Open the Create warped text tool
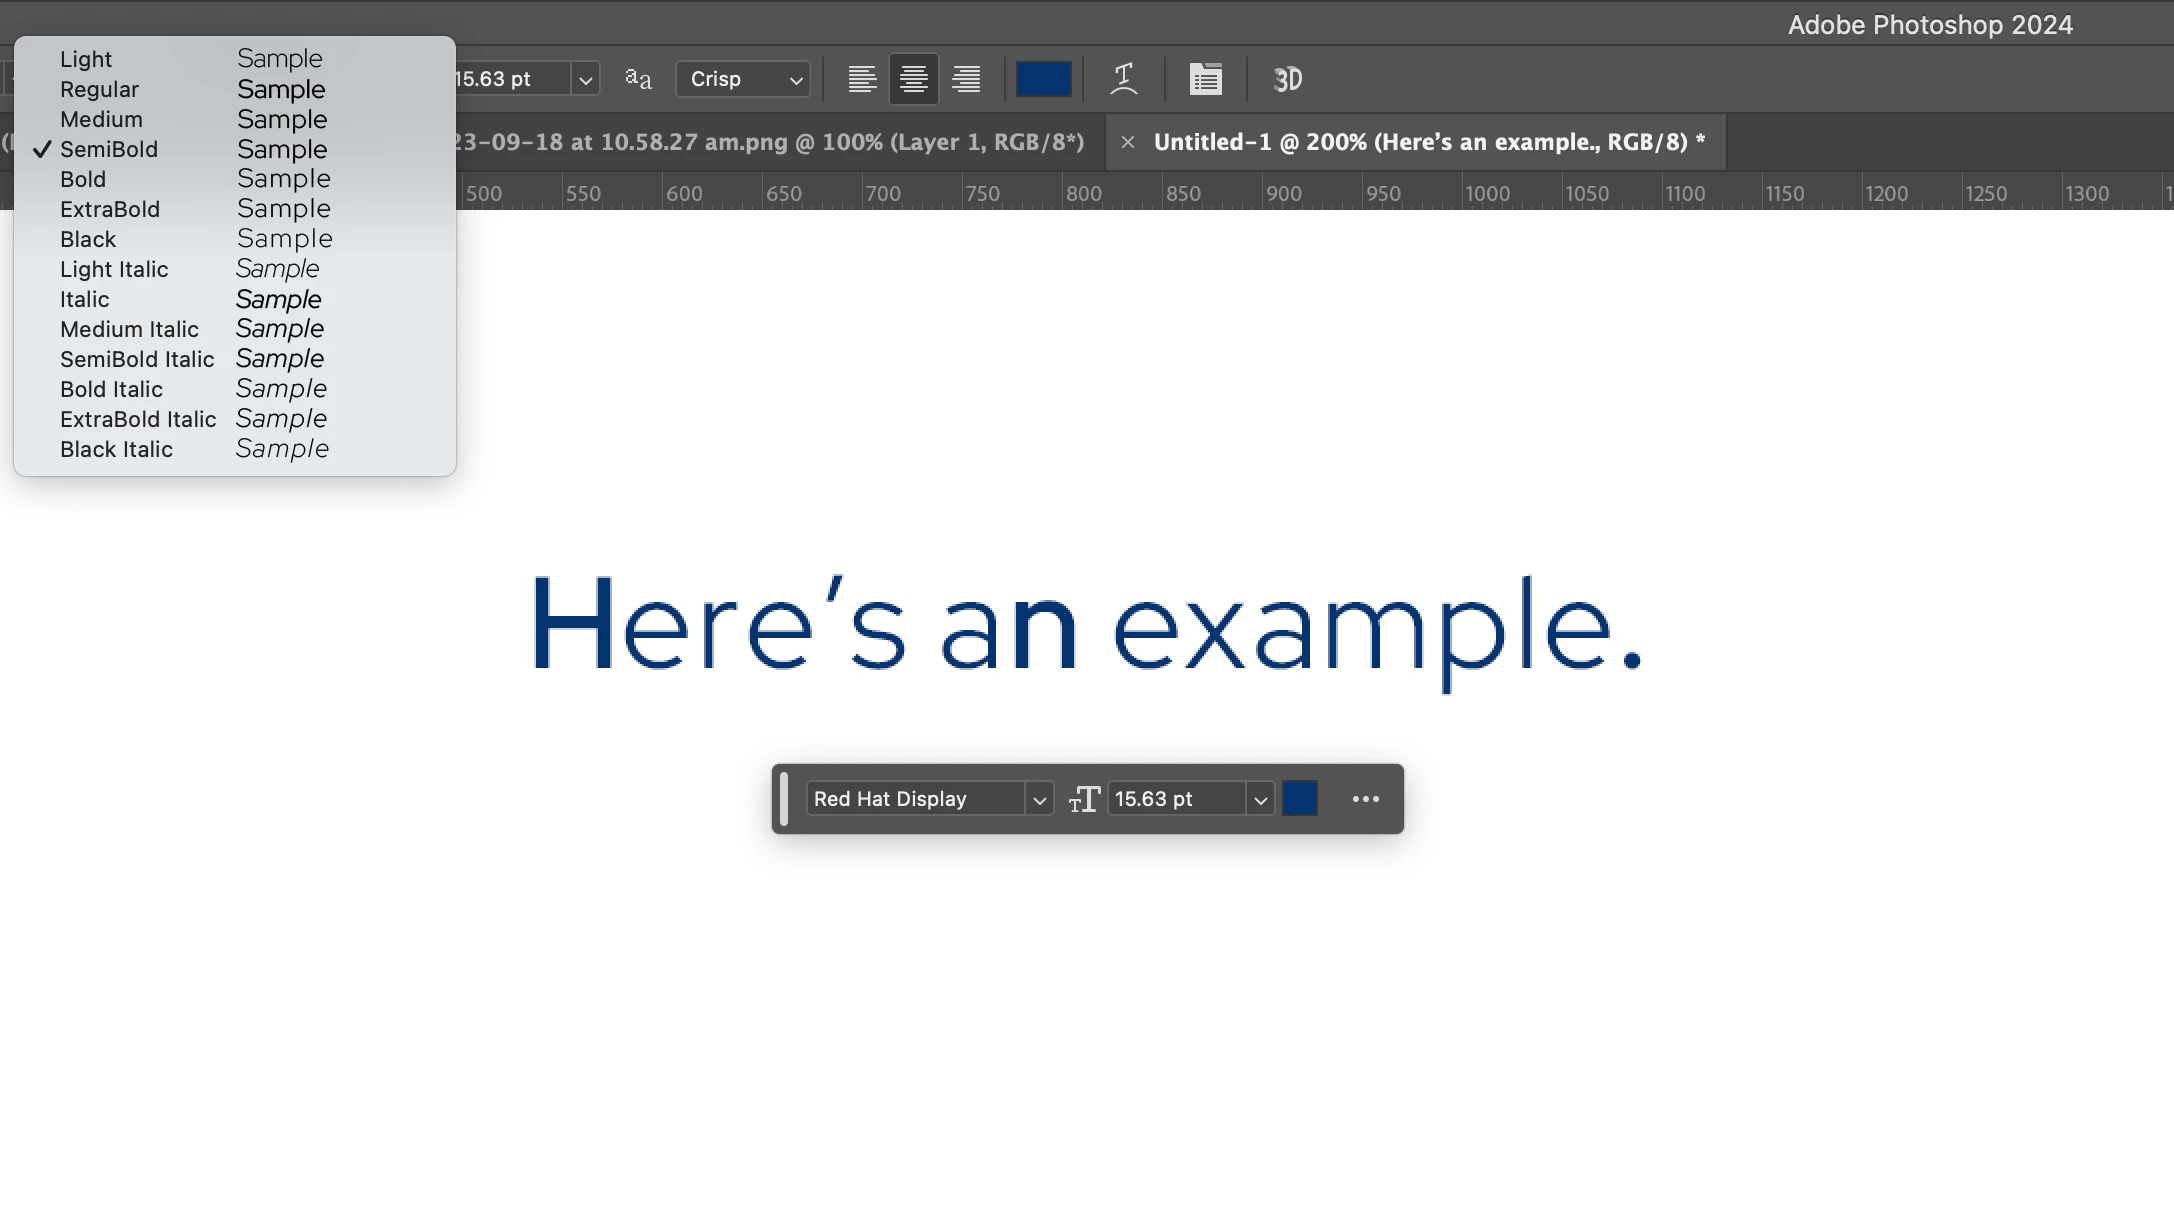Screen dimensions: 2174x1208 point(1124,79)
